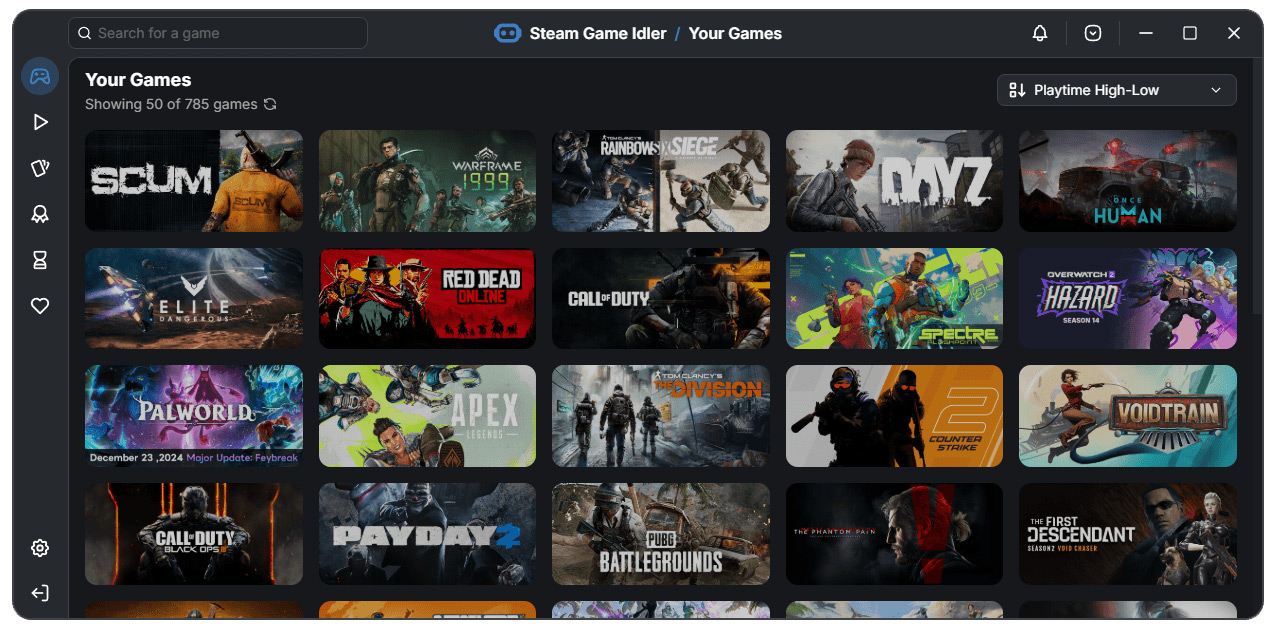Click the Showing 50 of 785 games text
Viewport: 1276px width, 629px height.
pyautogui.click(x=171, y=104)
